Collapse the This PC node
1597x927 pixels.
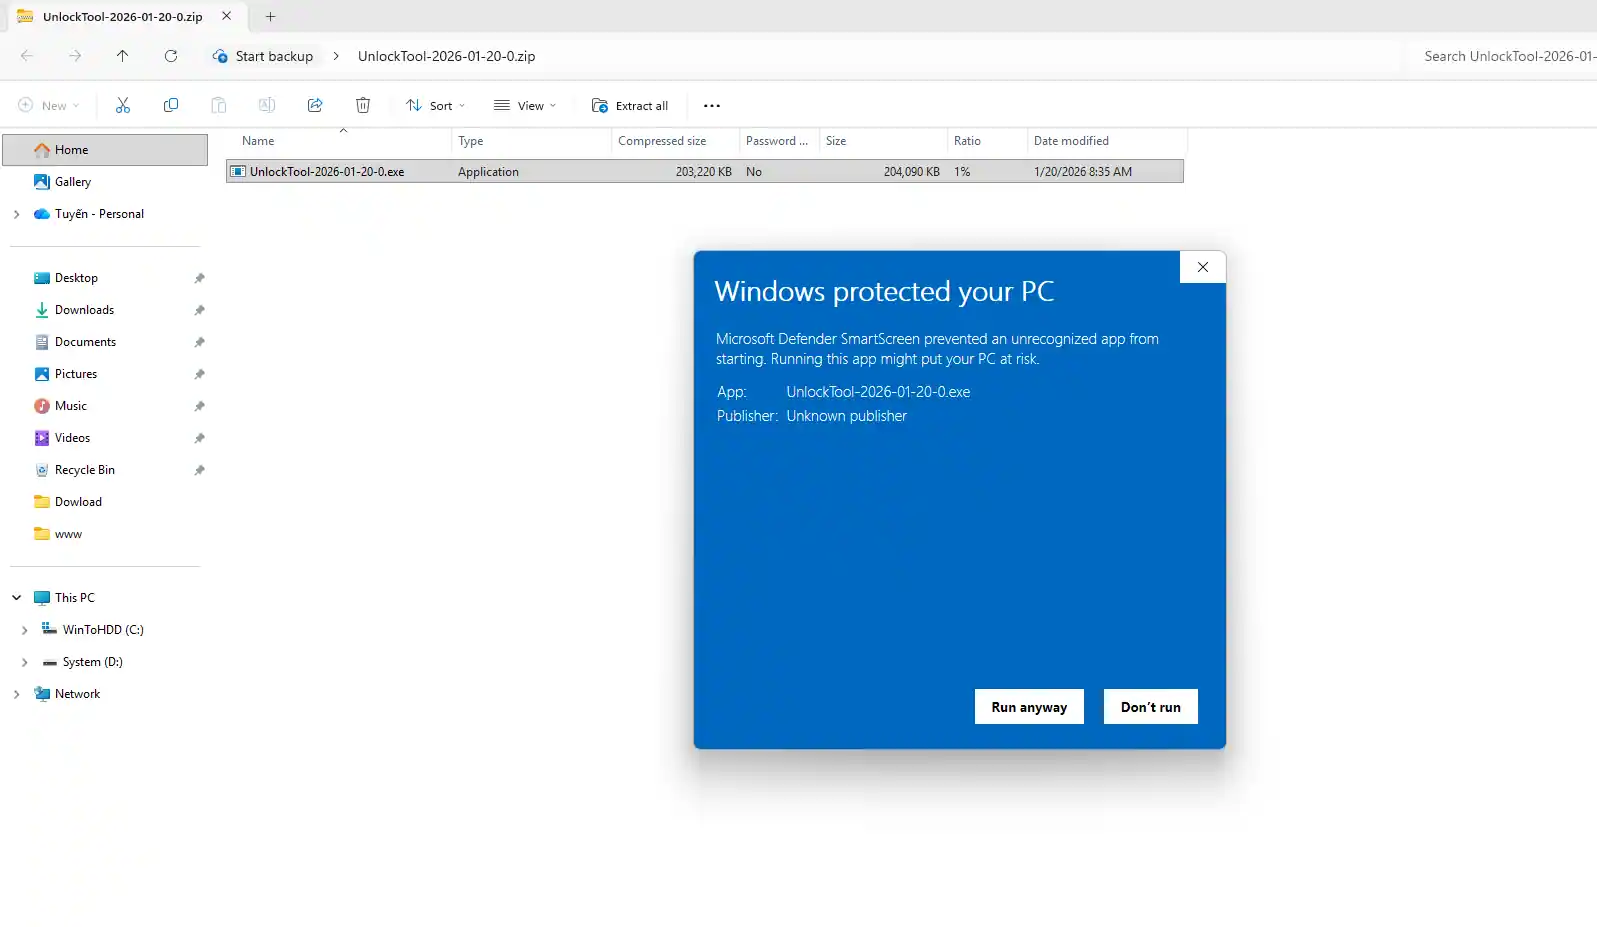tap(16, 598)
